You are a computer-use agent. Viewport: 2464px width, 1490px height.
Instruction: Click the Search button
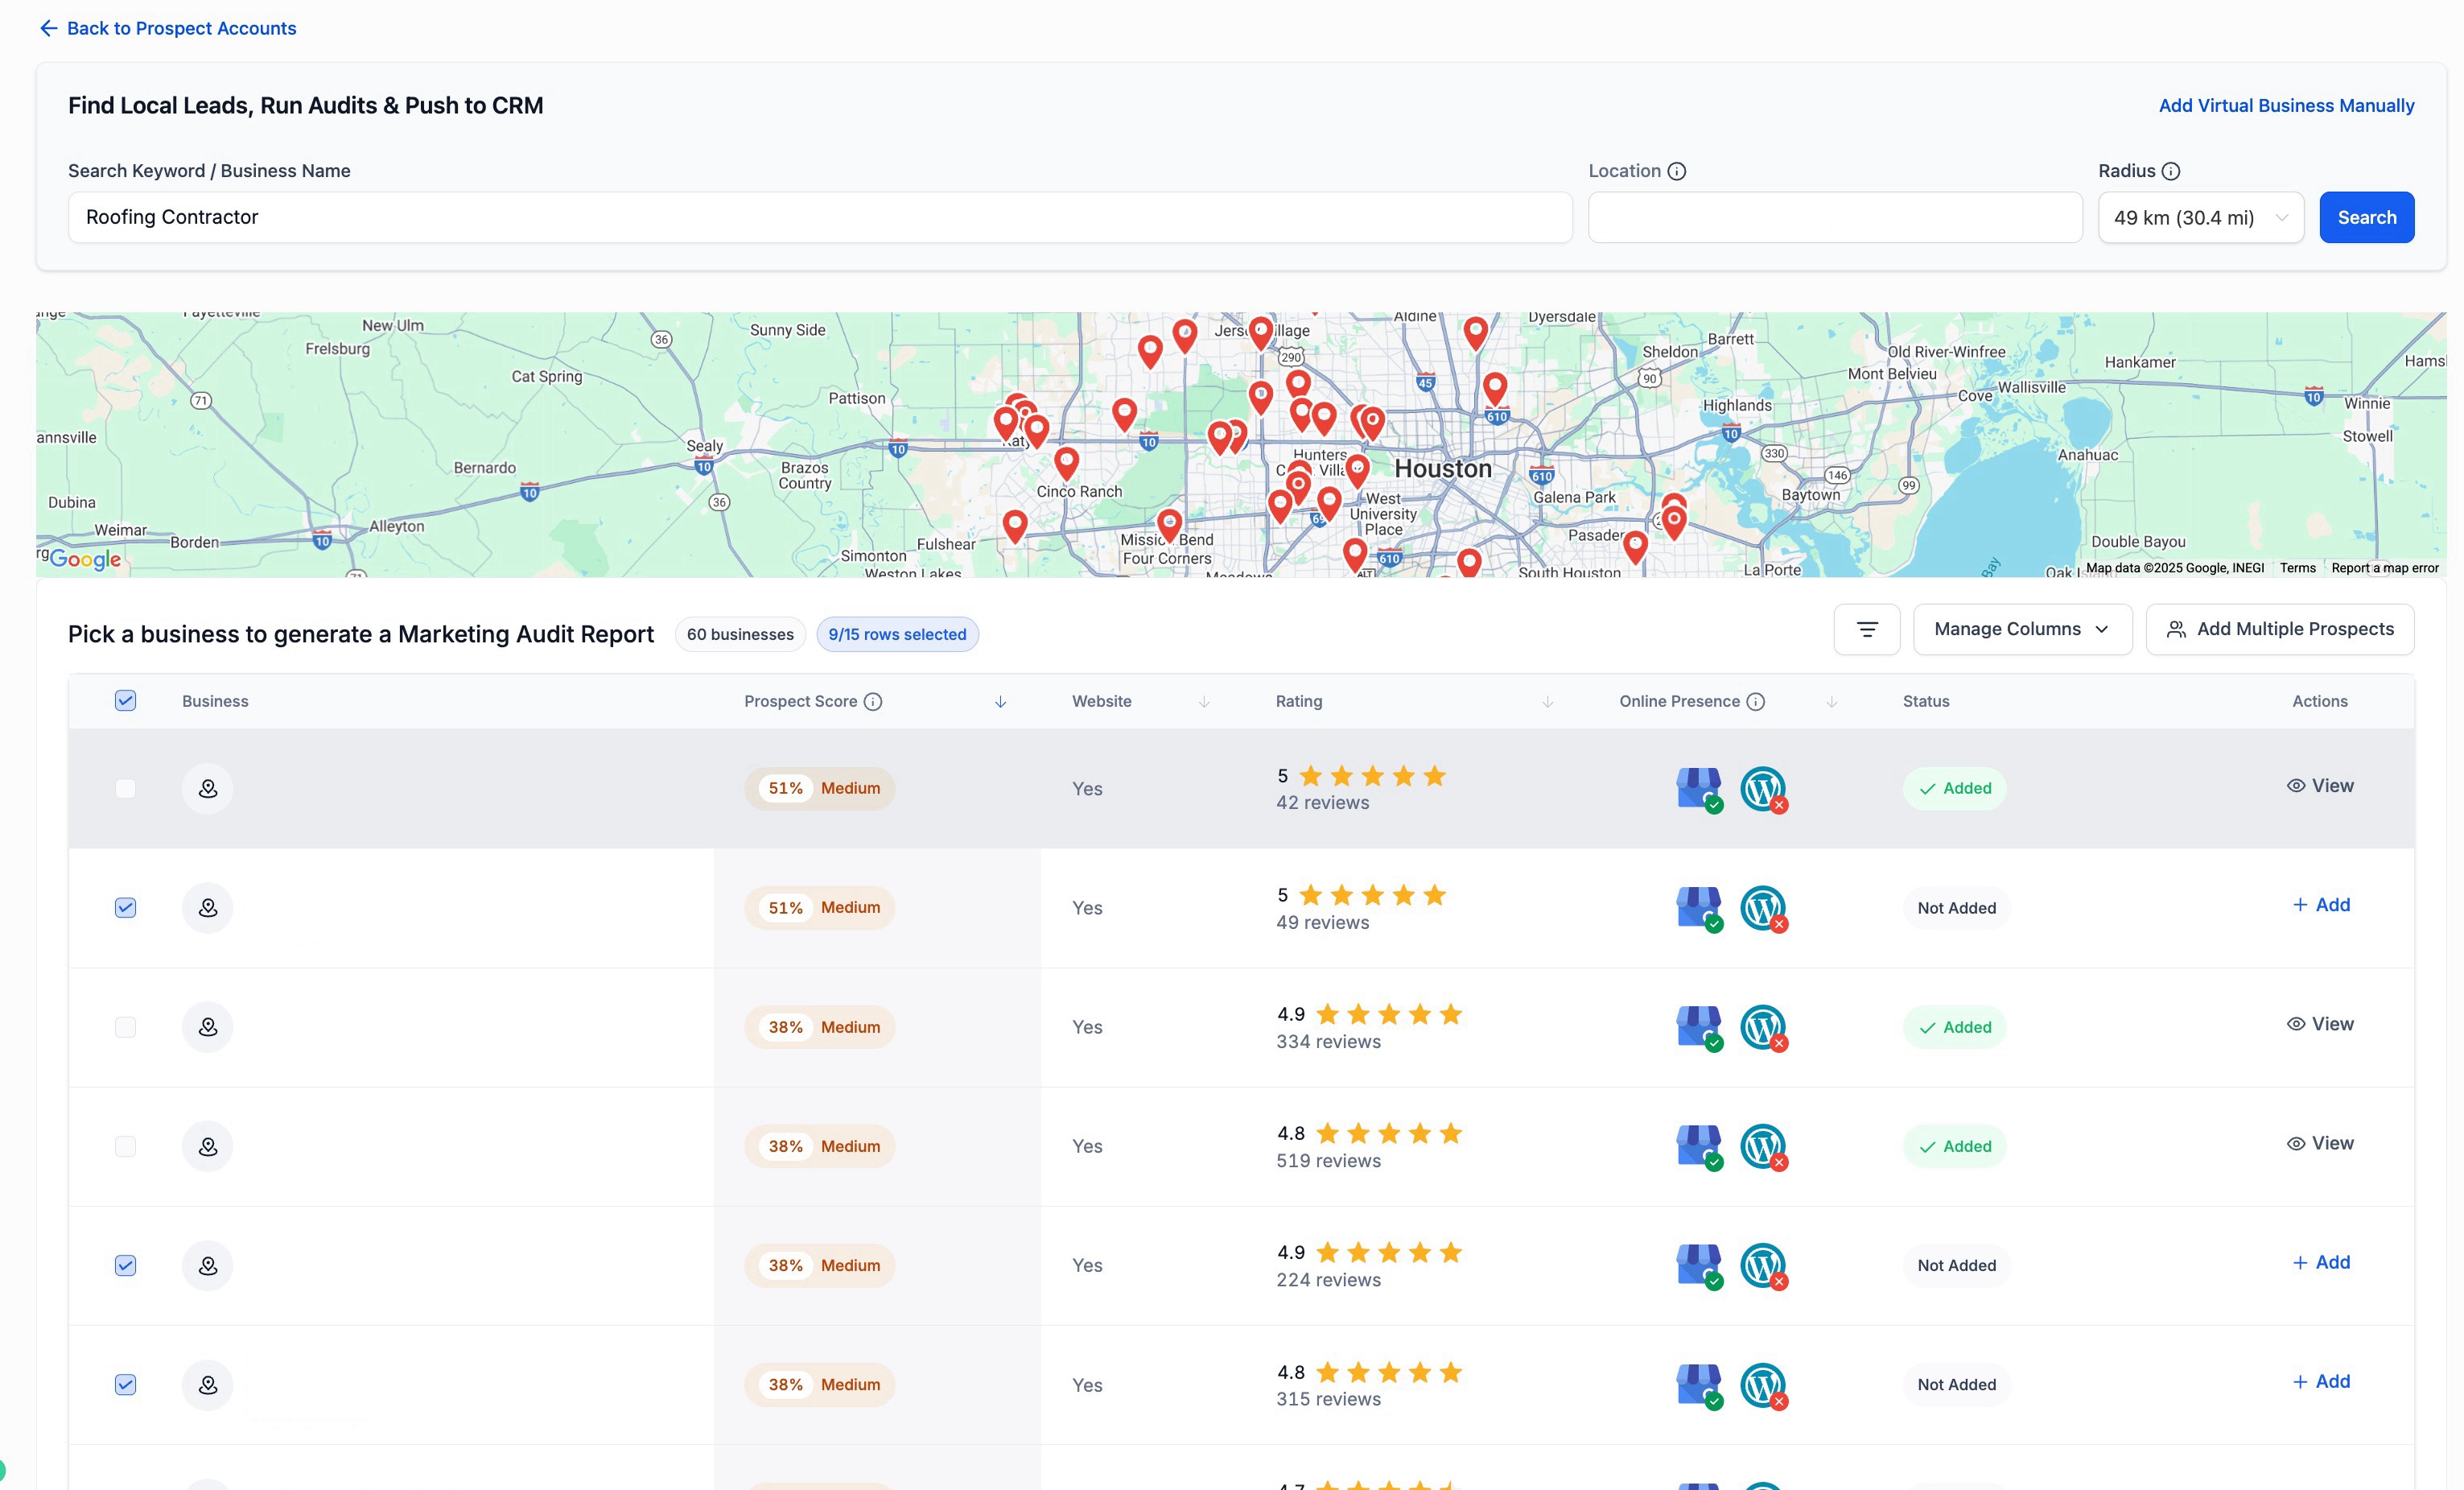point(2367,217)
